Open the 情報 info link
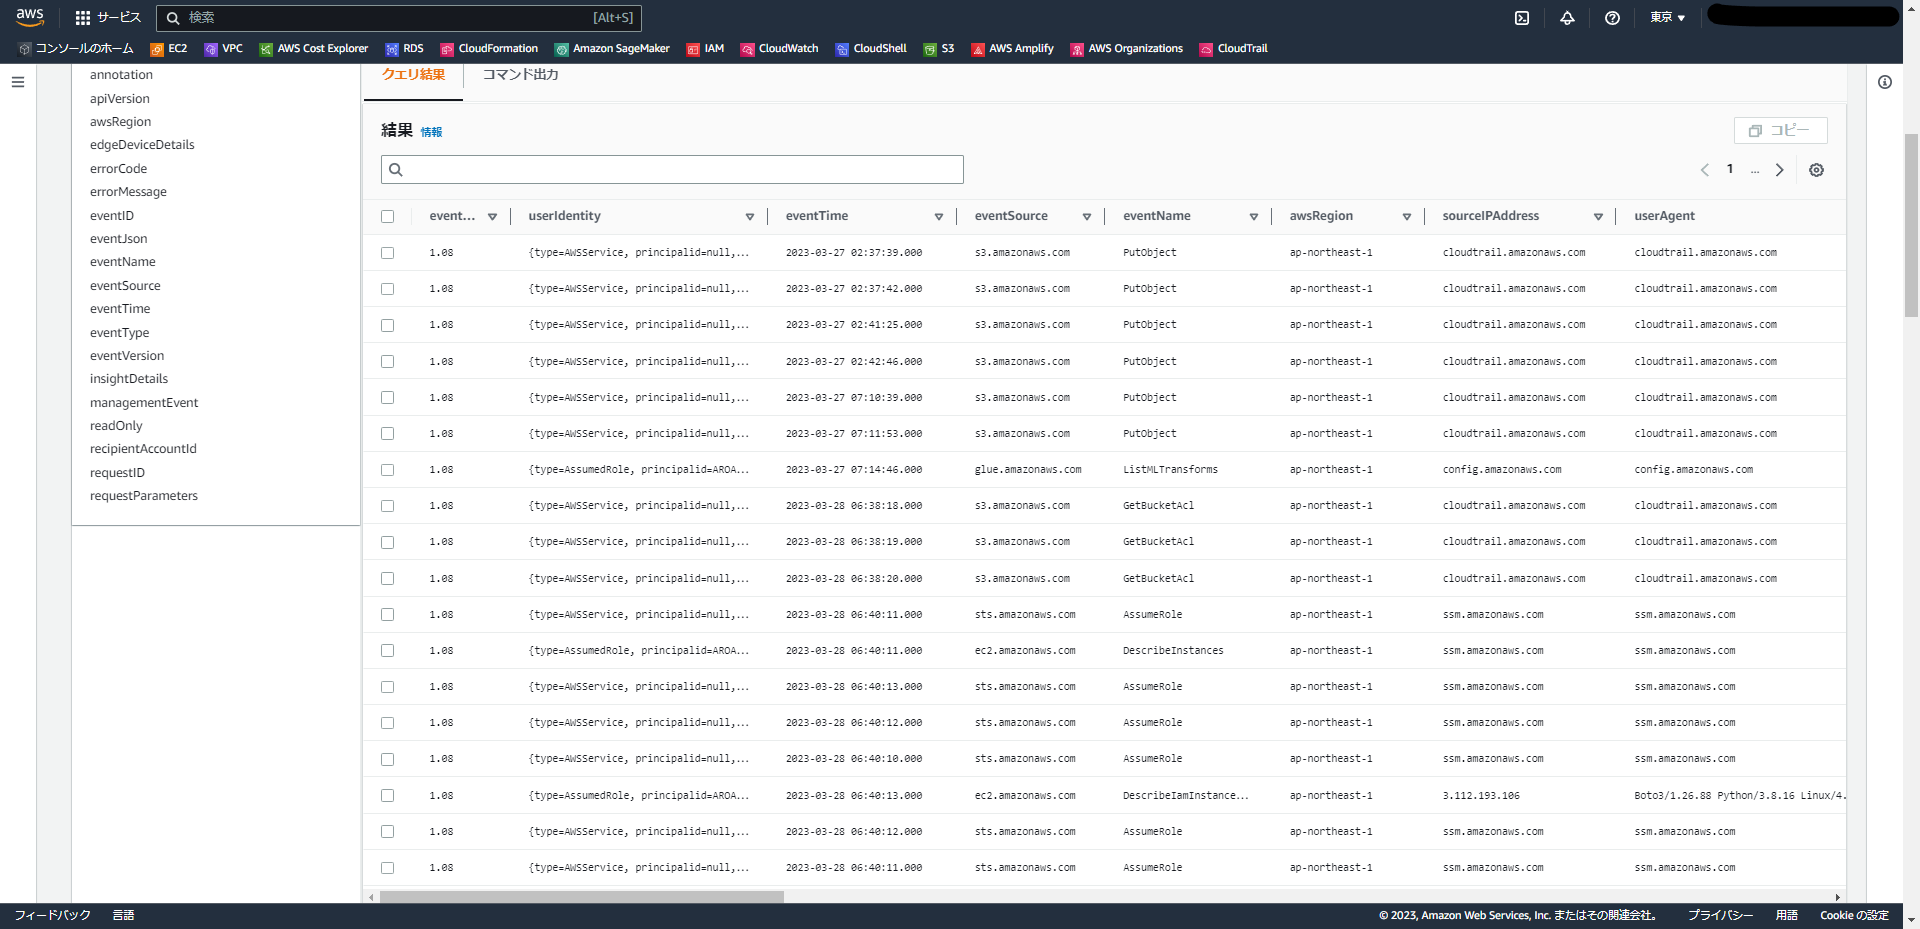1920x929 pixels. [x=431, y=132]
